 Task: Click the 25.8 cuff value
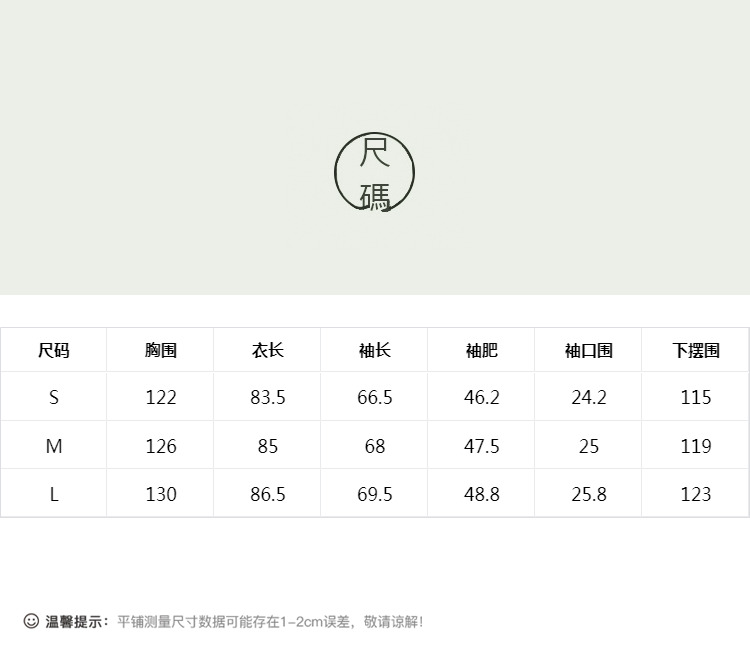589,494
